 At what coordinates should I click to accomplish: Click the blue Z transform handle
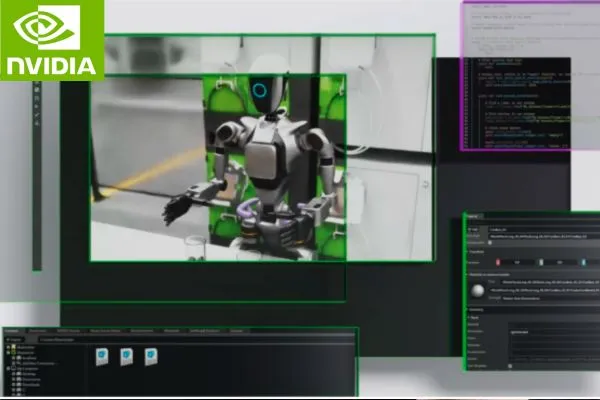point(584,263)
